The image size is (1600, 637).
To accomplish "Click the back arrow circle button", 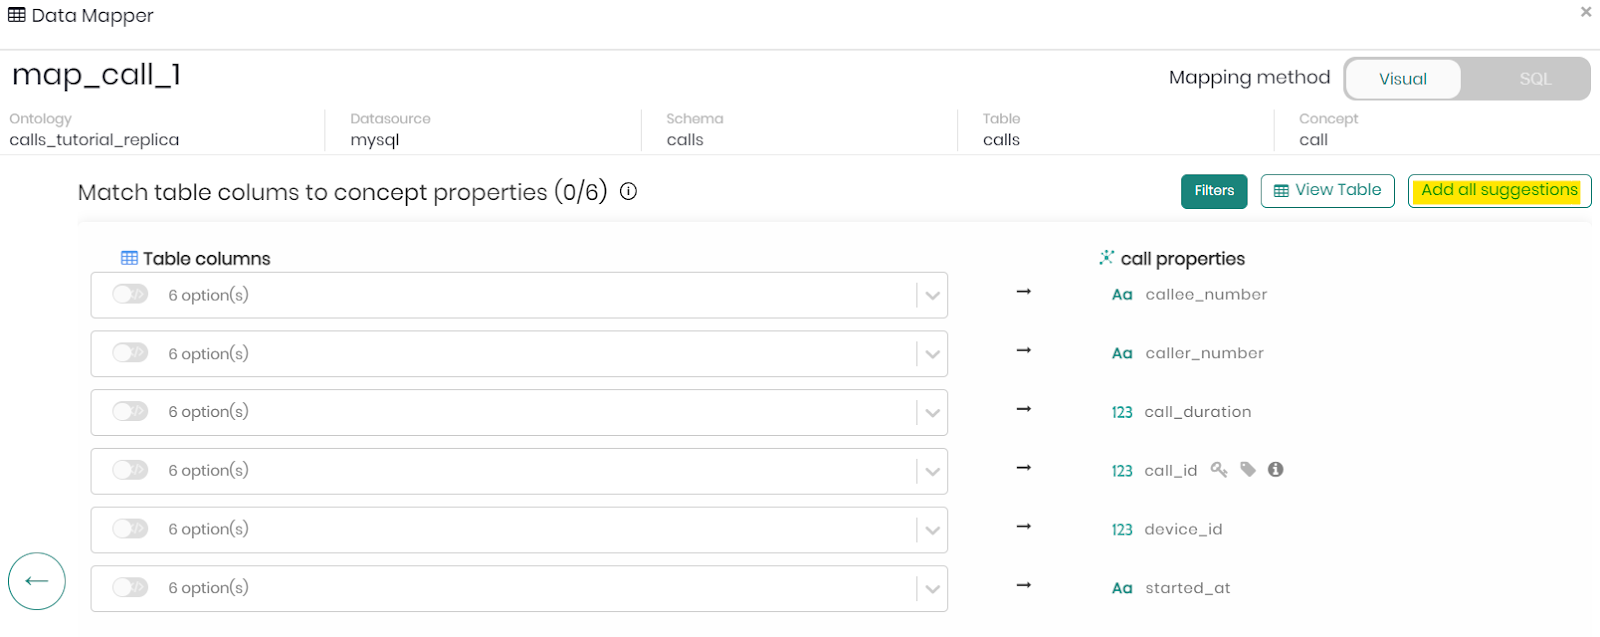I will click(37, 581).
